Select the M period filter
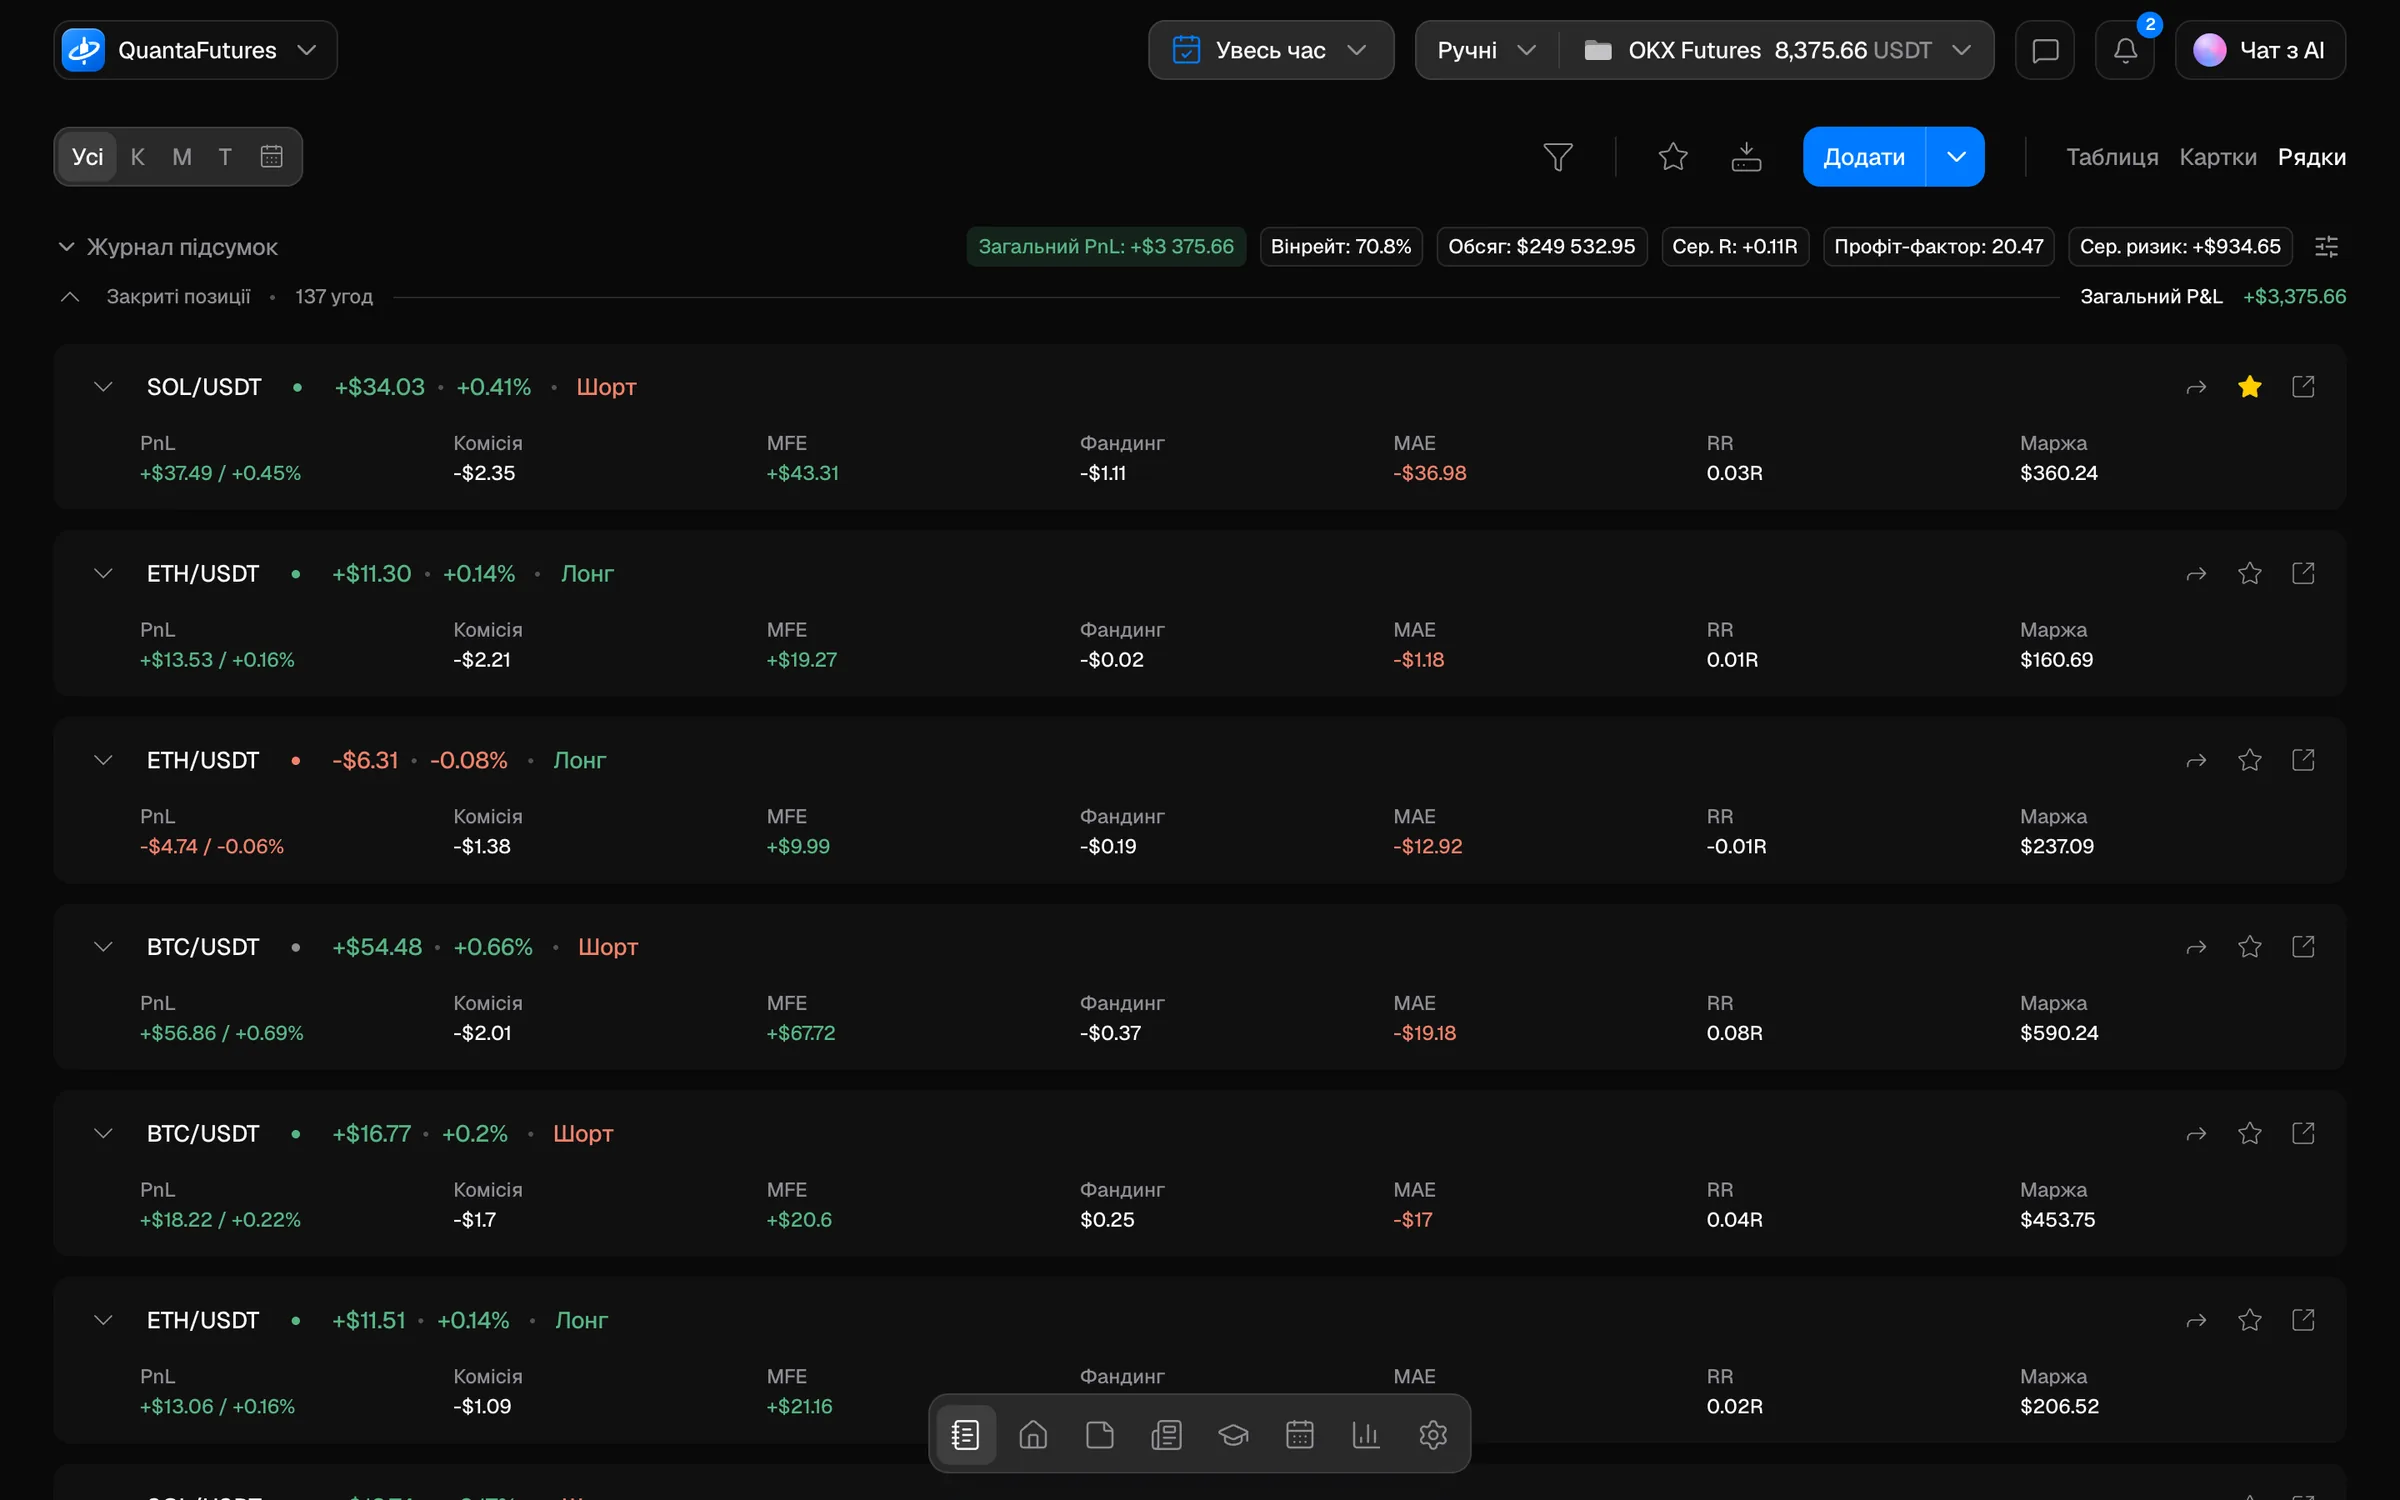Viewport: 2400px width, 1500px height. (182, 157)
